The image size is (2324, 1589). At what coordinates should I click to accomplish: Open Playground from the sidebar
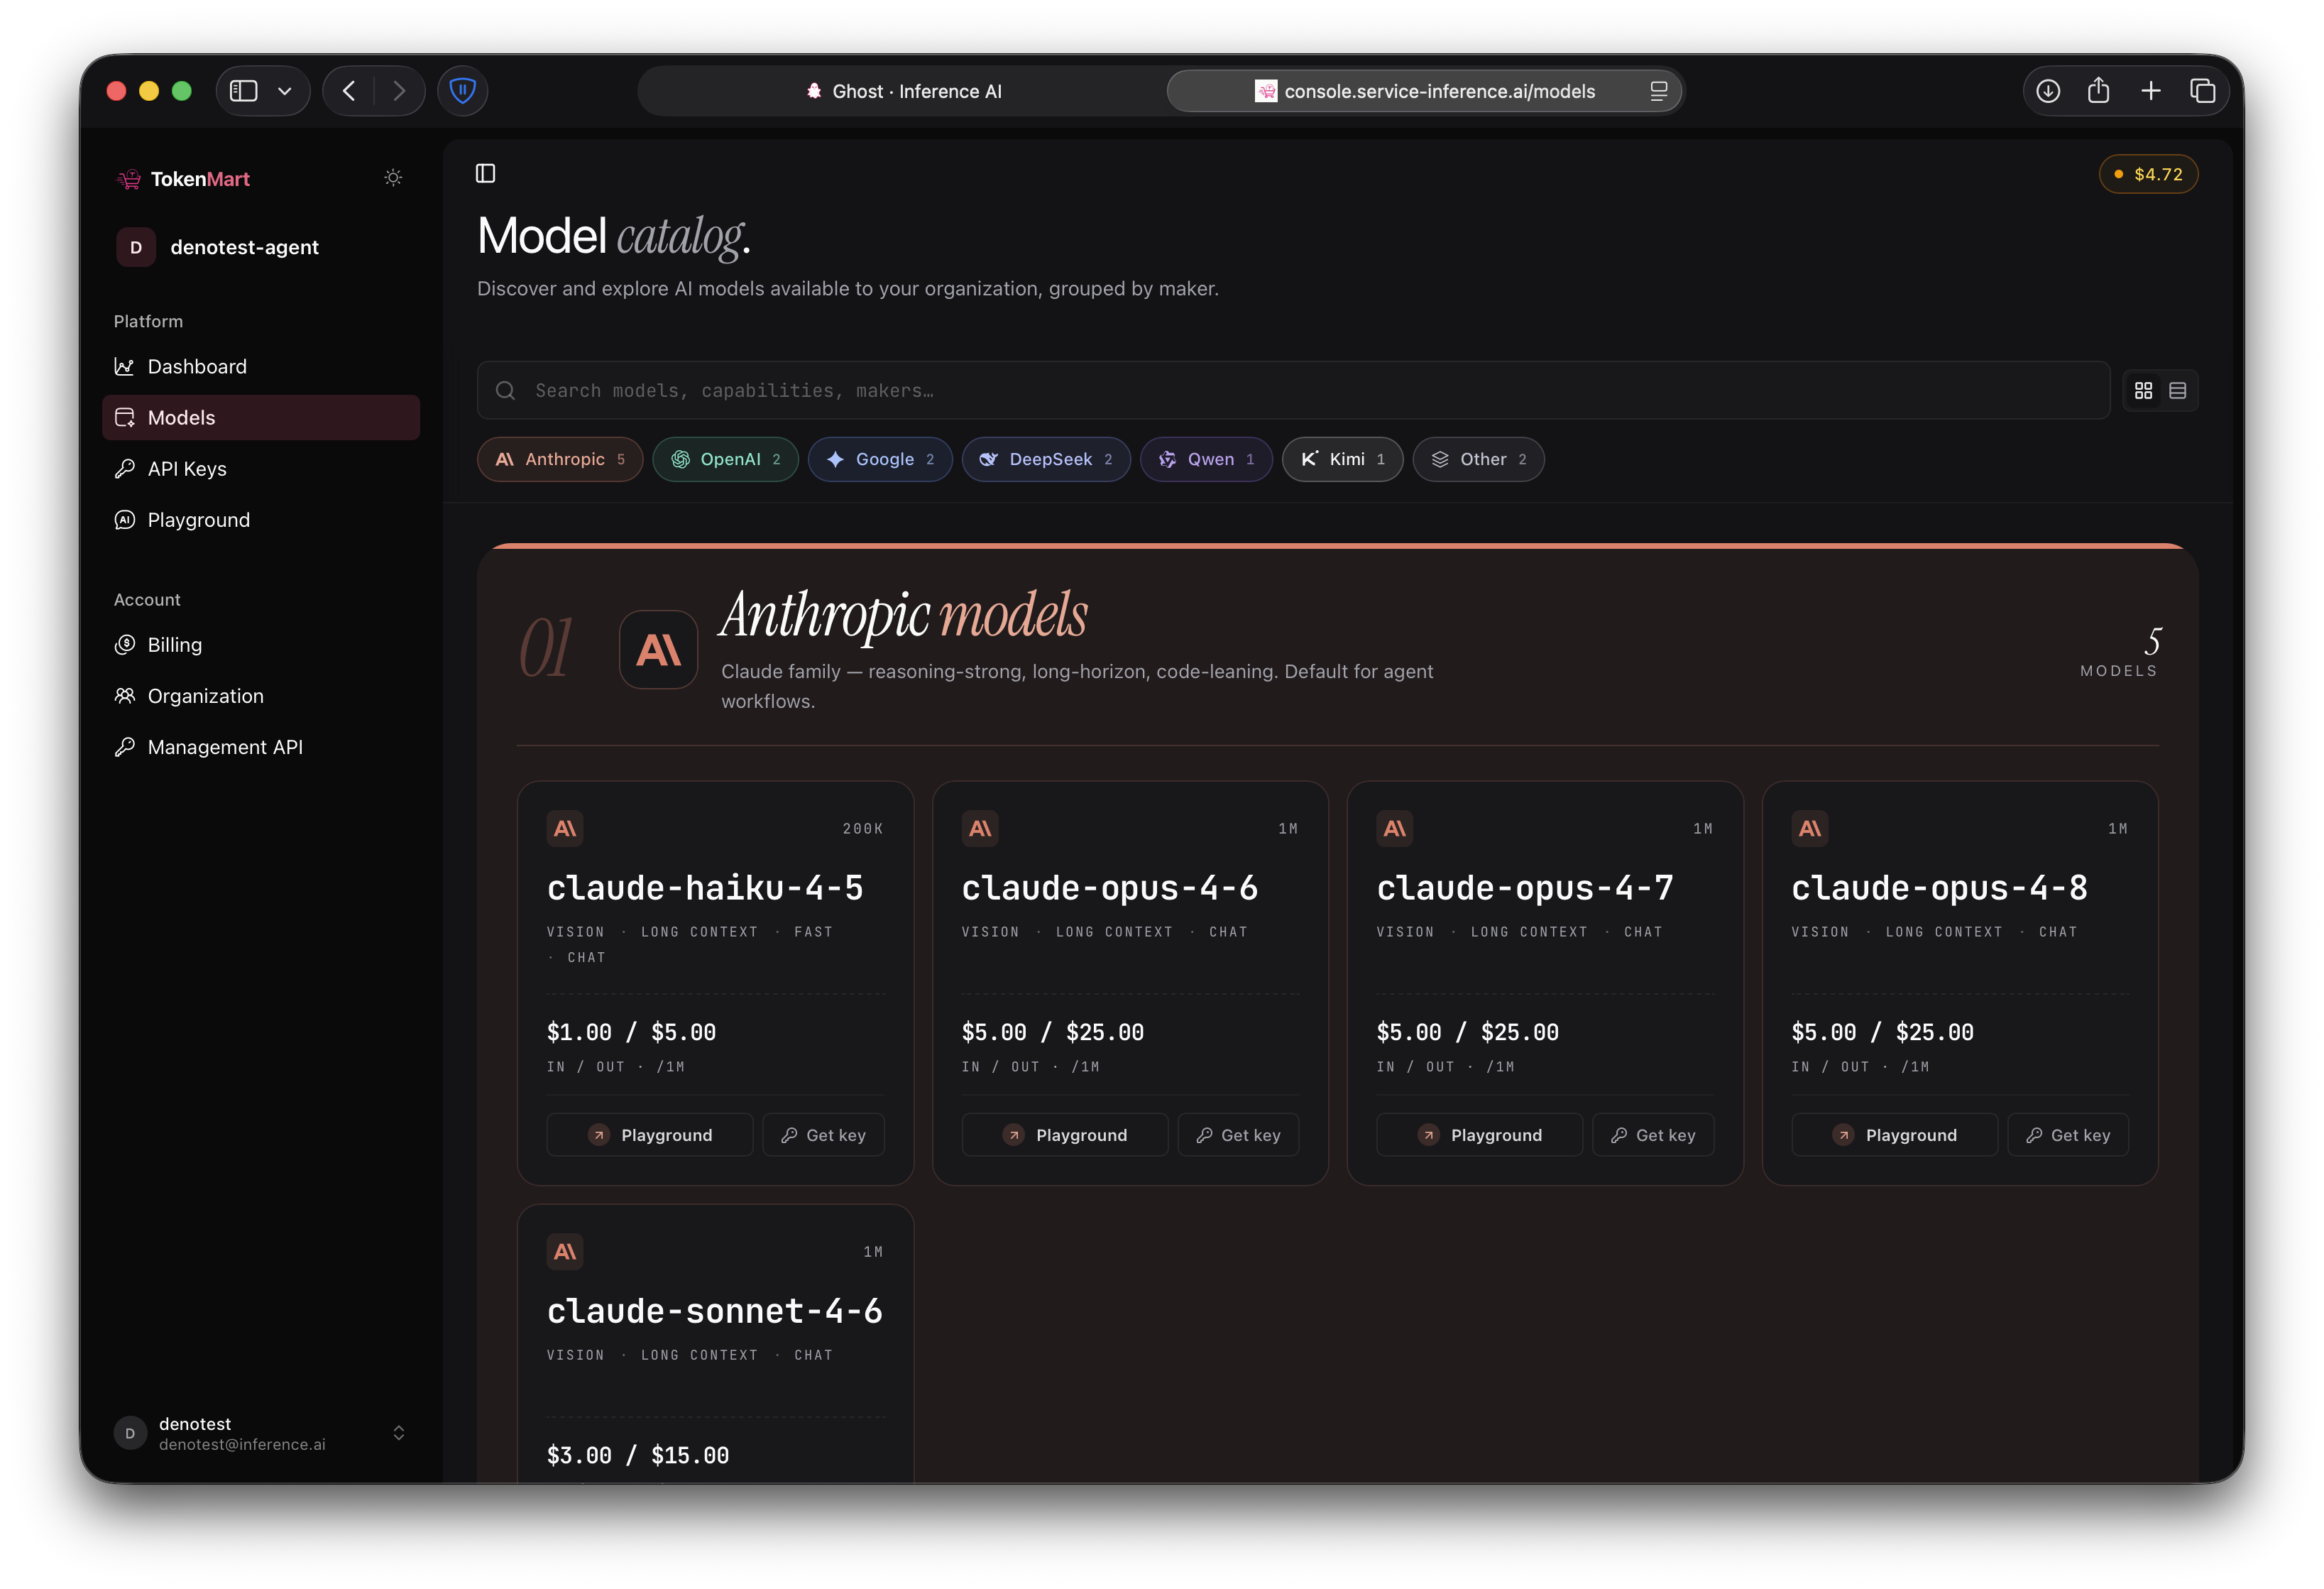click(x=261, y=520)
